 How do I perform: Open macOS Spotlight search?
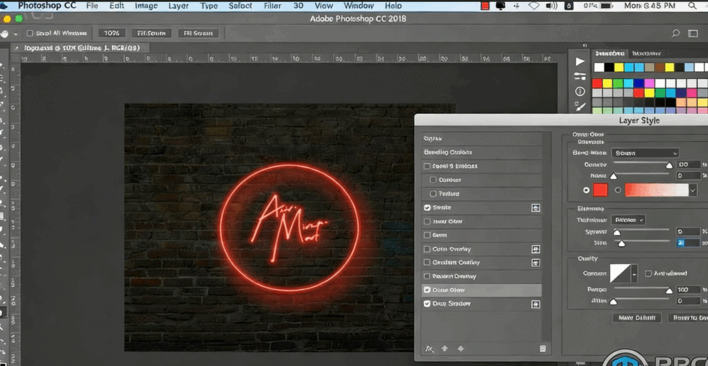[692, 6]
